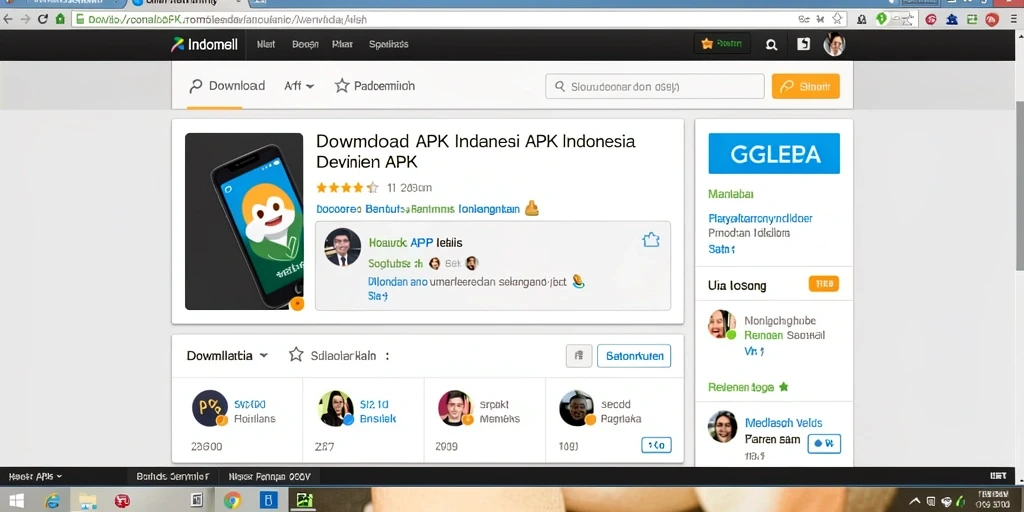The width and height of the screenshot is (1024, 512).
Task: Click the puzzle piece icon in review card
Action: [651, 240]
